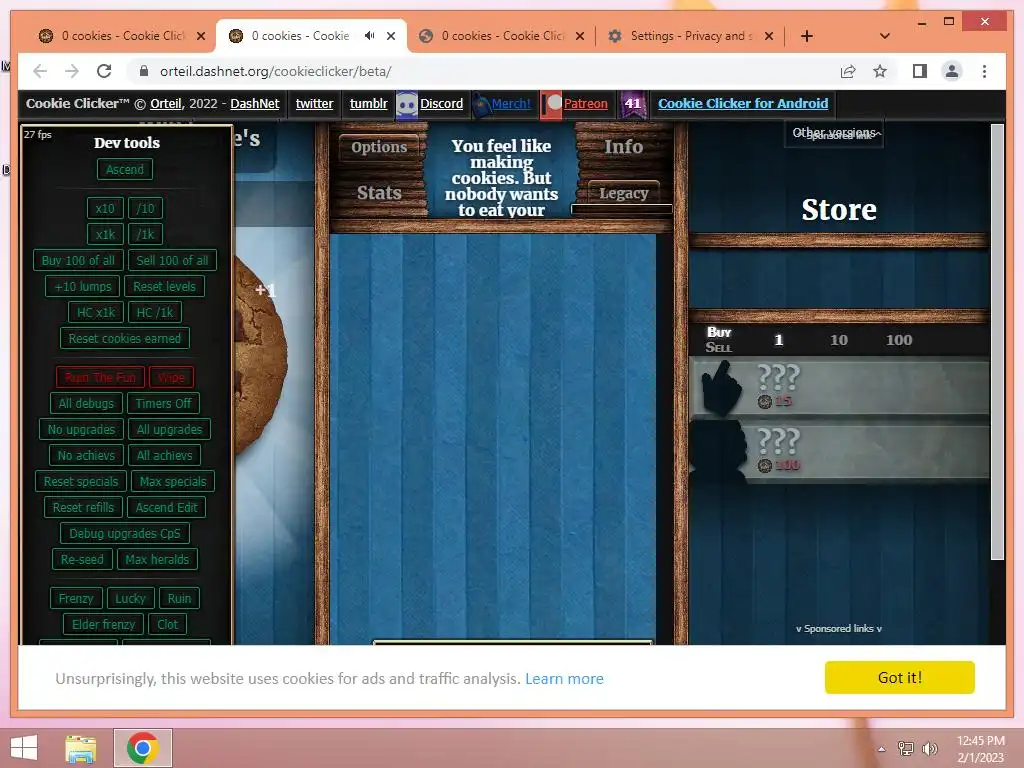Screen dimensions: 1024x768
Task: Set store bulk amount to 10
Action: click(839, 340)
